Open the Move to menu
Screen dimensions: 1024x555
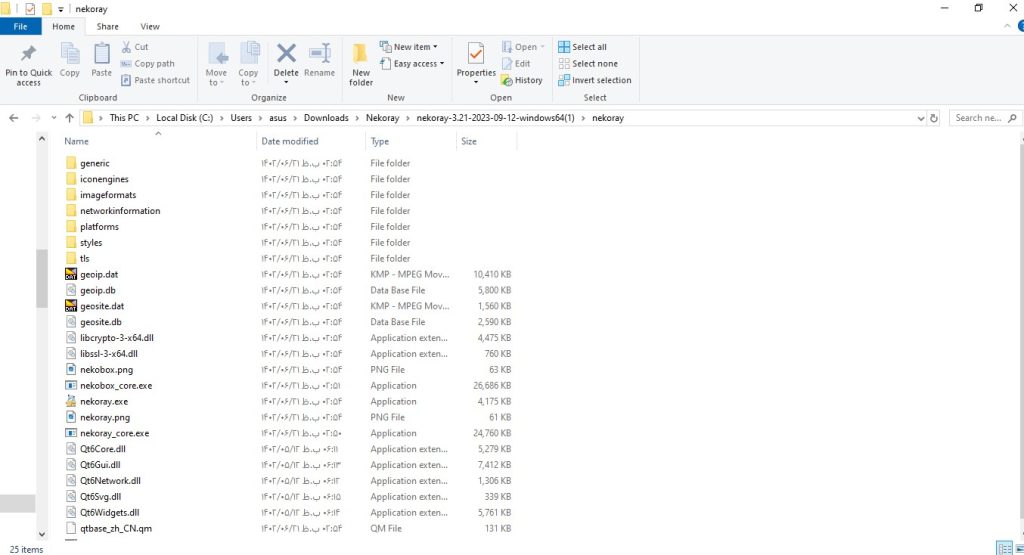216,64
